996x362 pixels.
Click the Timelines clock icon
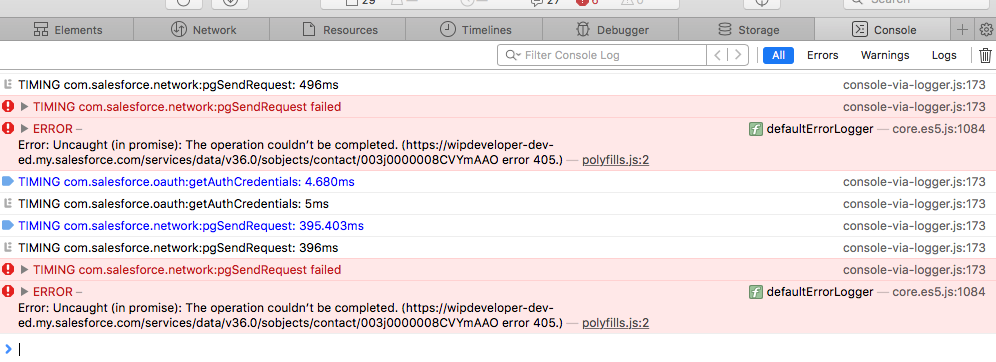[x=448, y=29]
